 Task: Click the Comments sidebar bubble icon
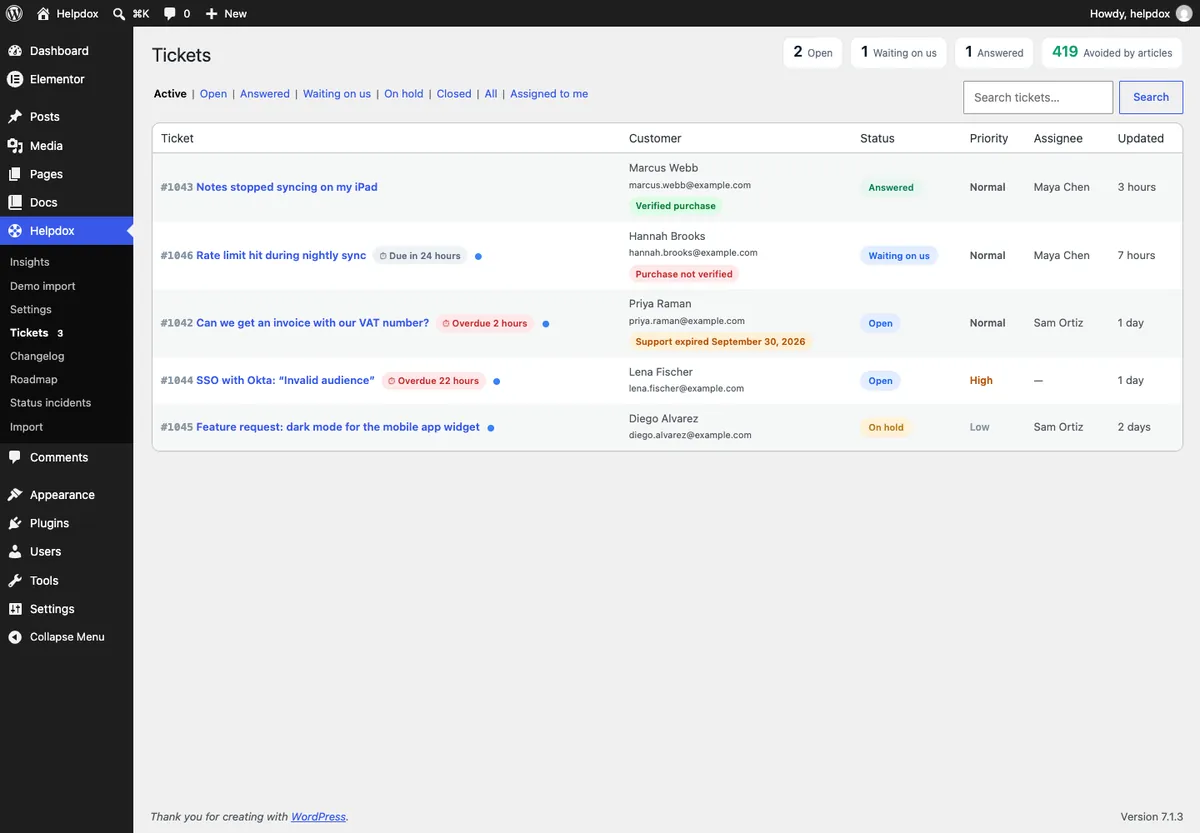click(x=15, y=457)
